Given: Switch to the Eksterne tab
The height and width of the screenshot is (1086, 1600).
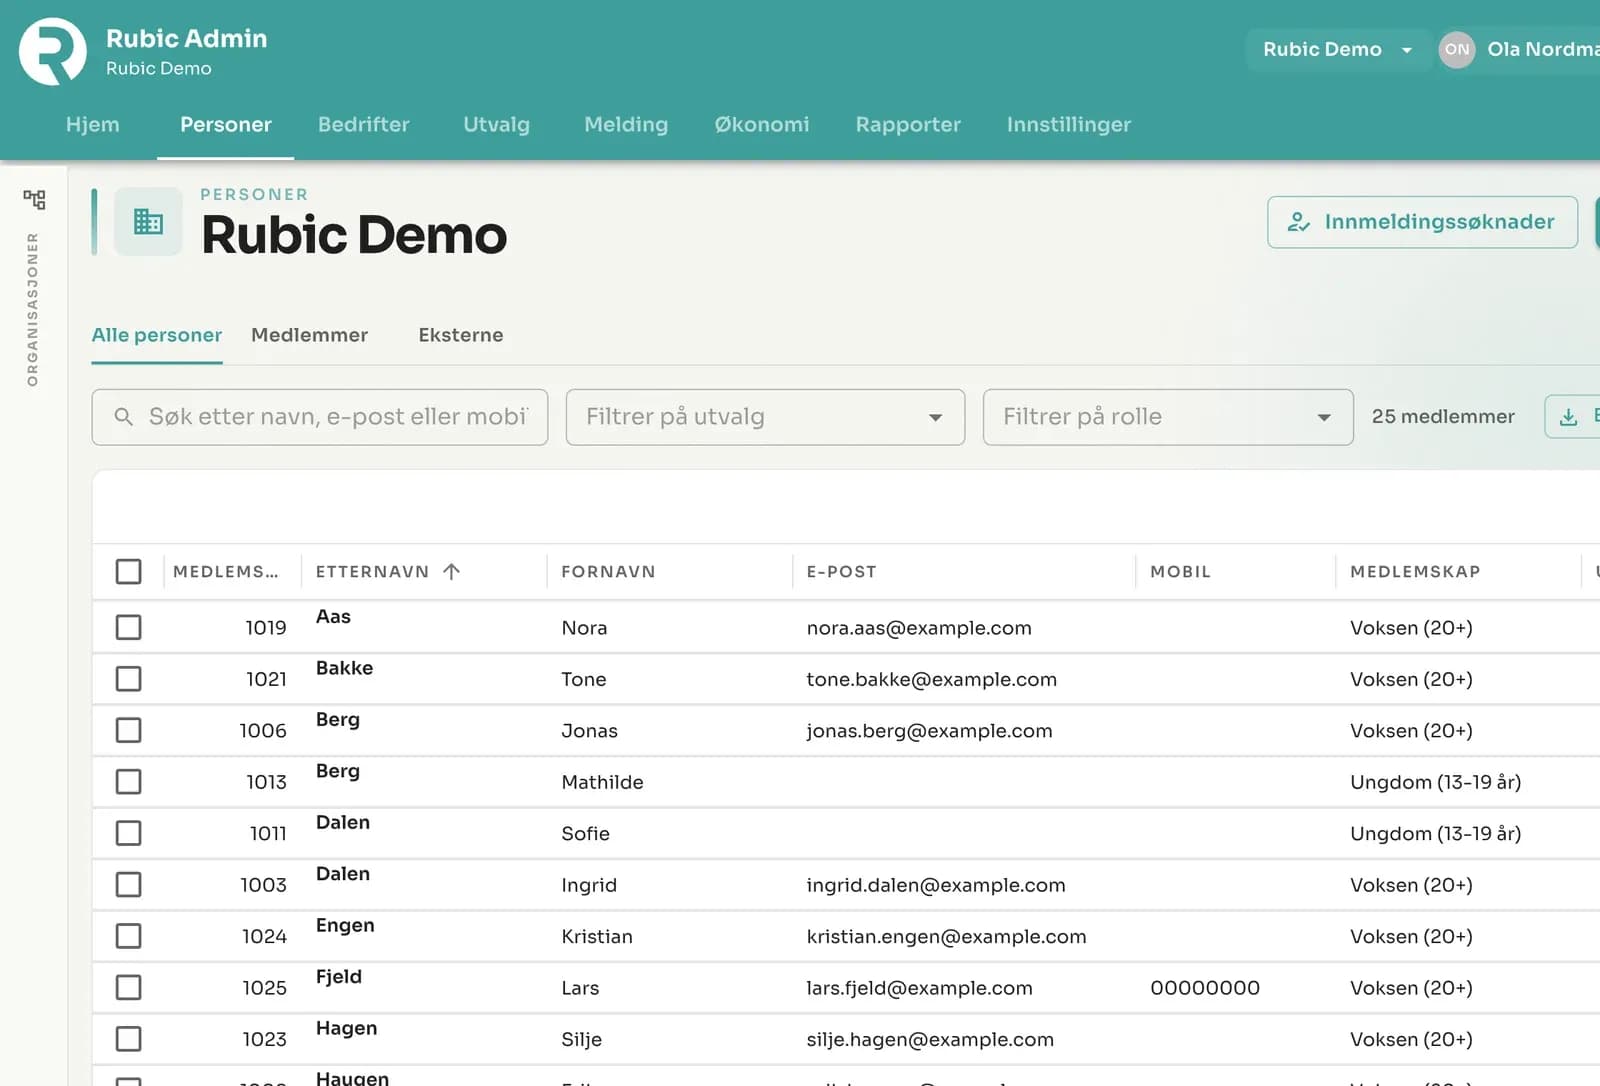Looking at the screenshot, I should coord(461,335).
